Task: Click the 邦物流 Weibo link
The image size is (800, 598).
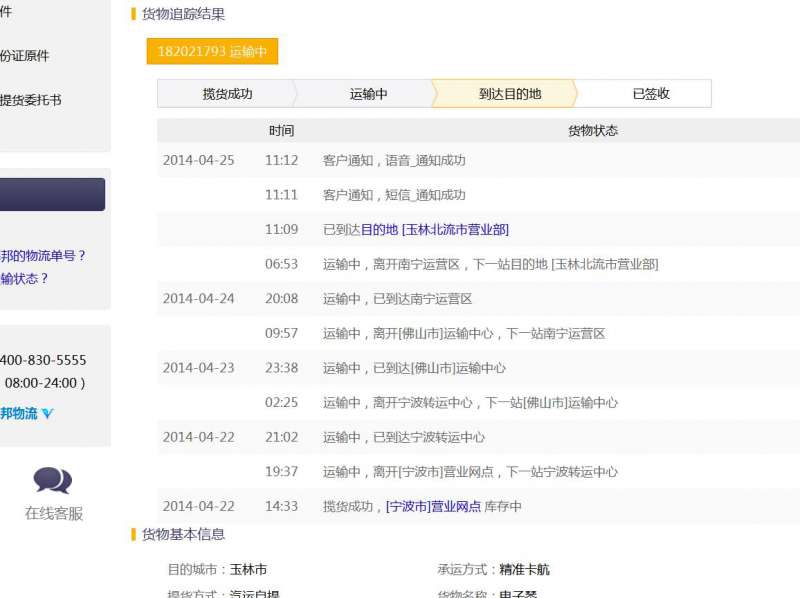Action: (19, 414)
